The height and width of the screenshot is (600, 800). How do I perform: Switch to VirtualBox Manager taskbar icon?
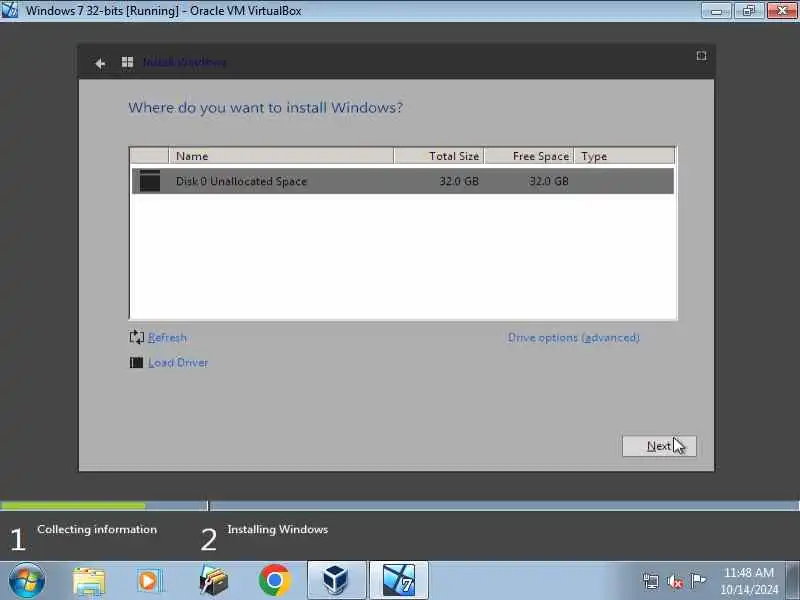click(336, 581)
